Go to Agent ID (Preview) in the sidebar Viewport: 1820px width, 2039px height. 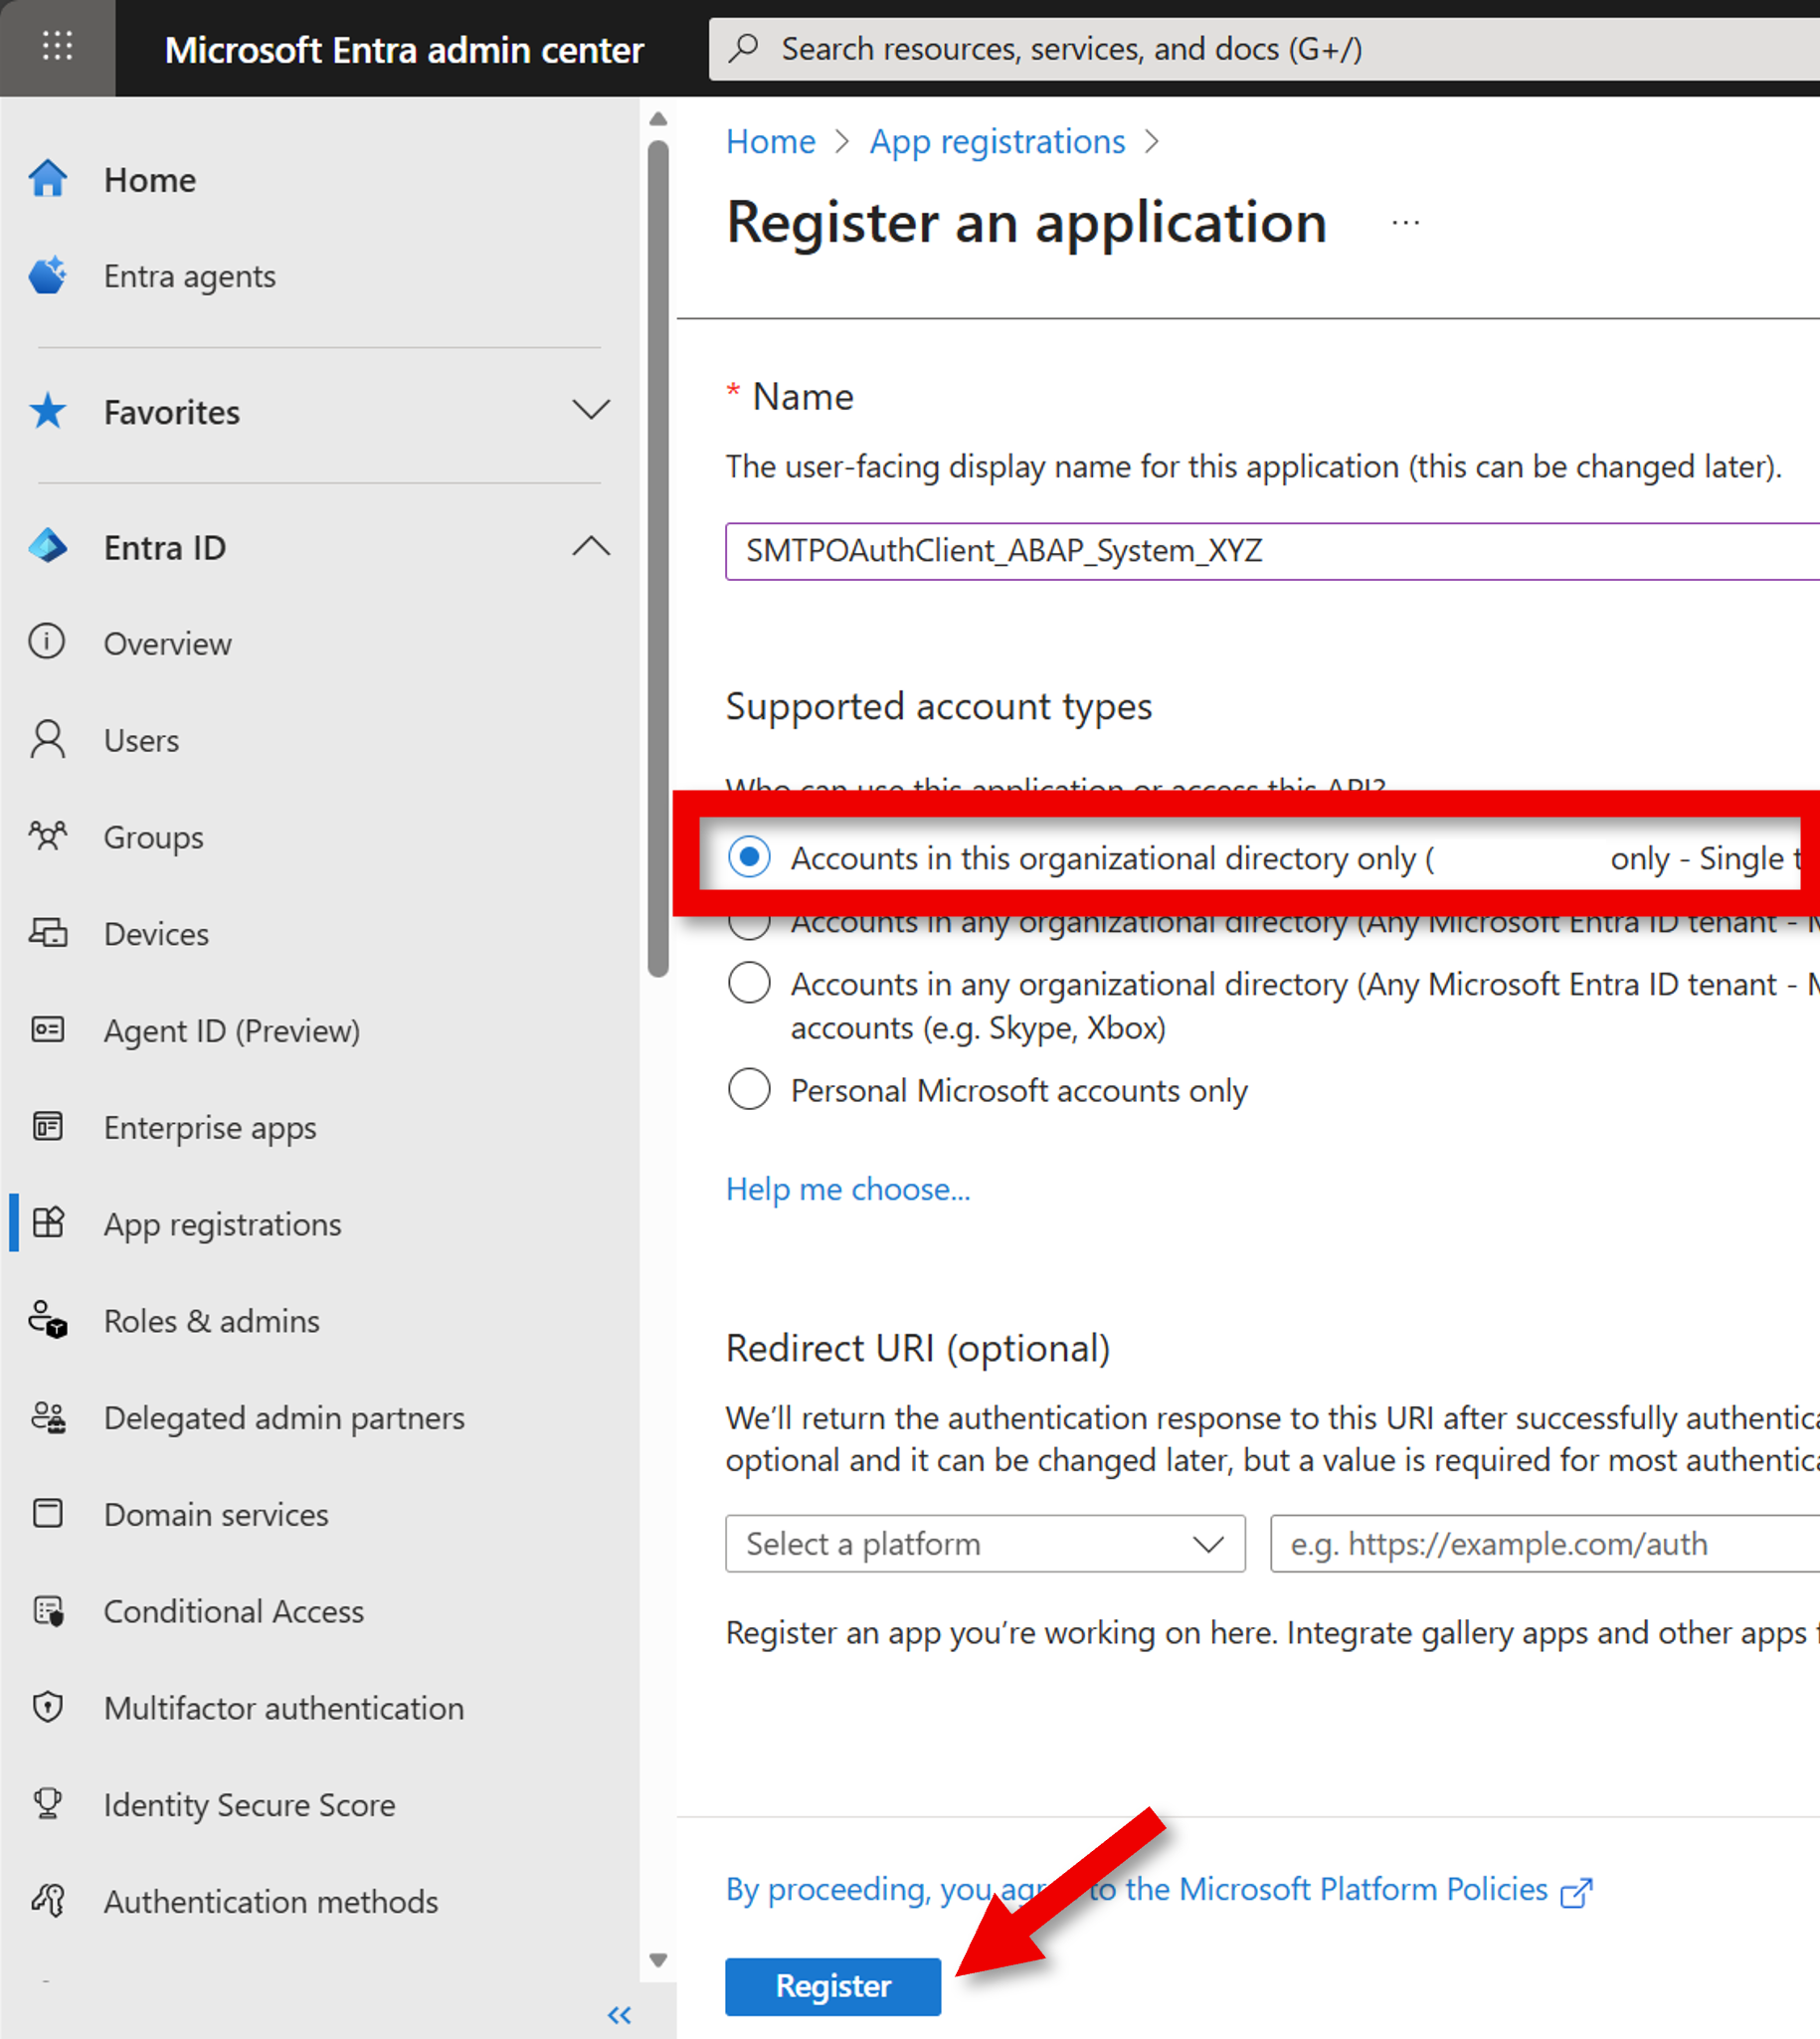pyautogui.click(x=232, y=1031)
